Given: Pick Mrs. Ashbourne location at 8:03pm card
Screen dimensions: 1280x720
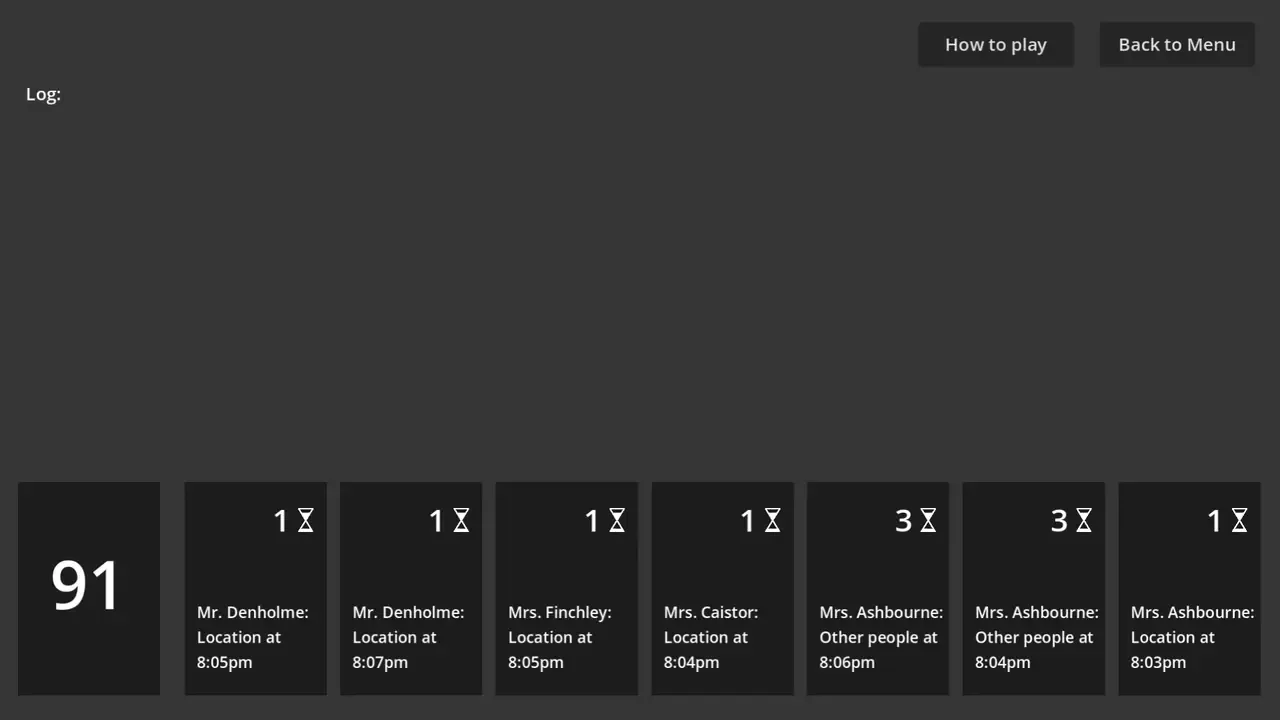Looking at the screenshot, I should [1190, 588].
